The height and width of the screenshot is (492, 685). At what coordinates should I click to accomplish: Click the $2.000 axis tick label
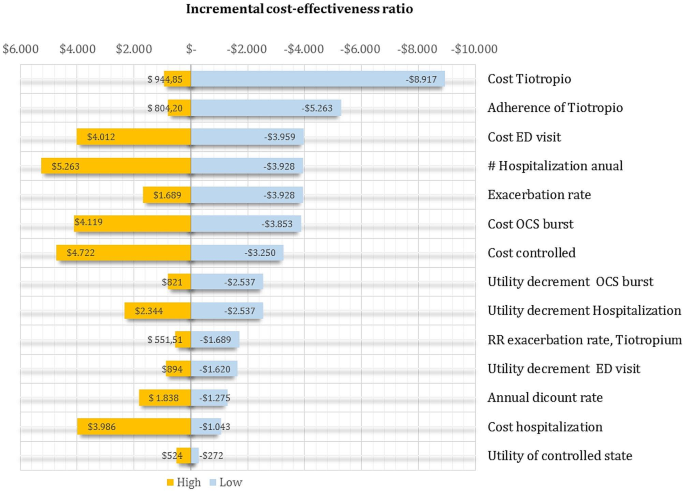pyautogui.click(x=134, y=49)
